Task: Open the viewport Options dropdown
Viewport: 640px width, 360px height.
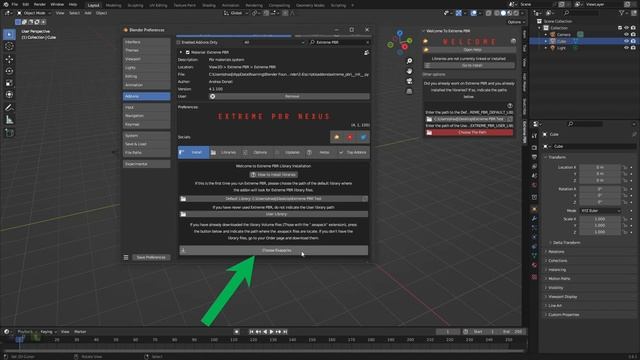Action: coord(516,22)
